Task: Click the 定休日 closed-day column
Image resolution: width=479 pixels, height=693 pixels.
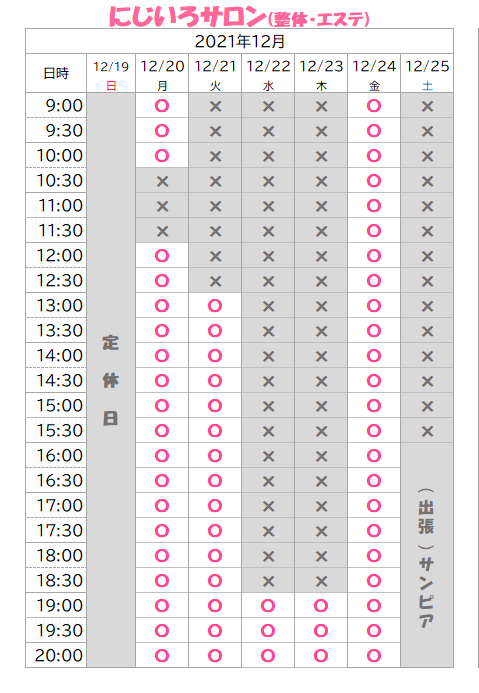Action: point(111,380)
